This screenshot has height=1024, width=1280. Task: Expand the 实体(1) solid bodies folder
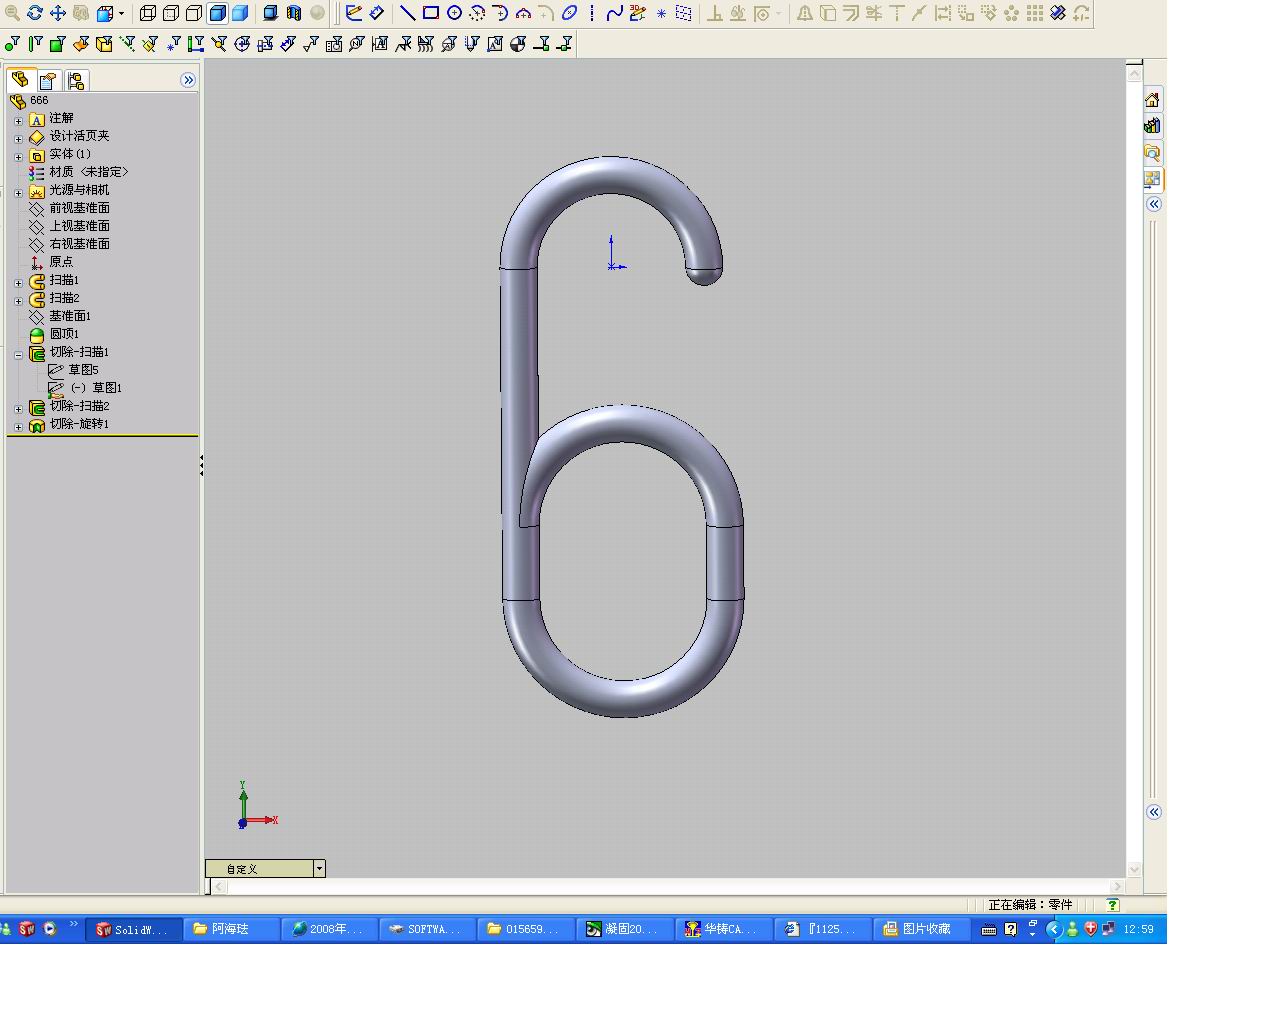point(18,156)
